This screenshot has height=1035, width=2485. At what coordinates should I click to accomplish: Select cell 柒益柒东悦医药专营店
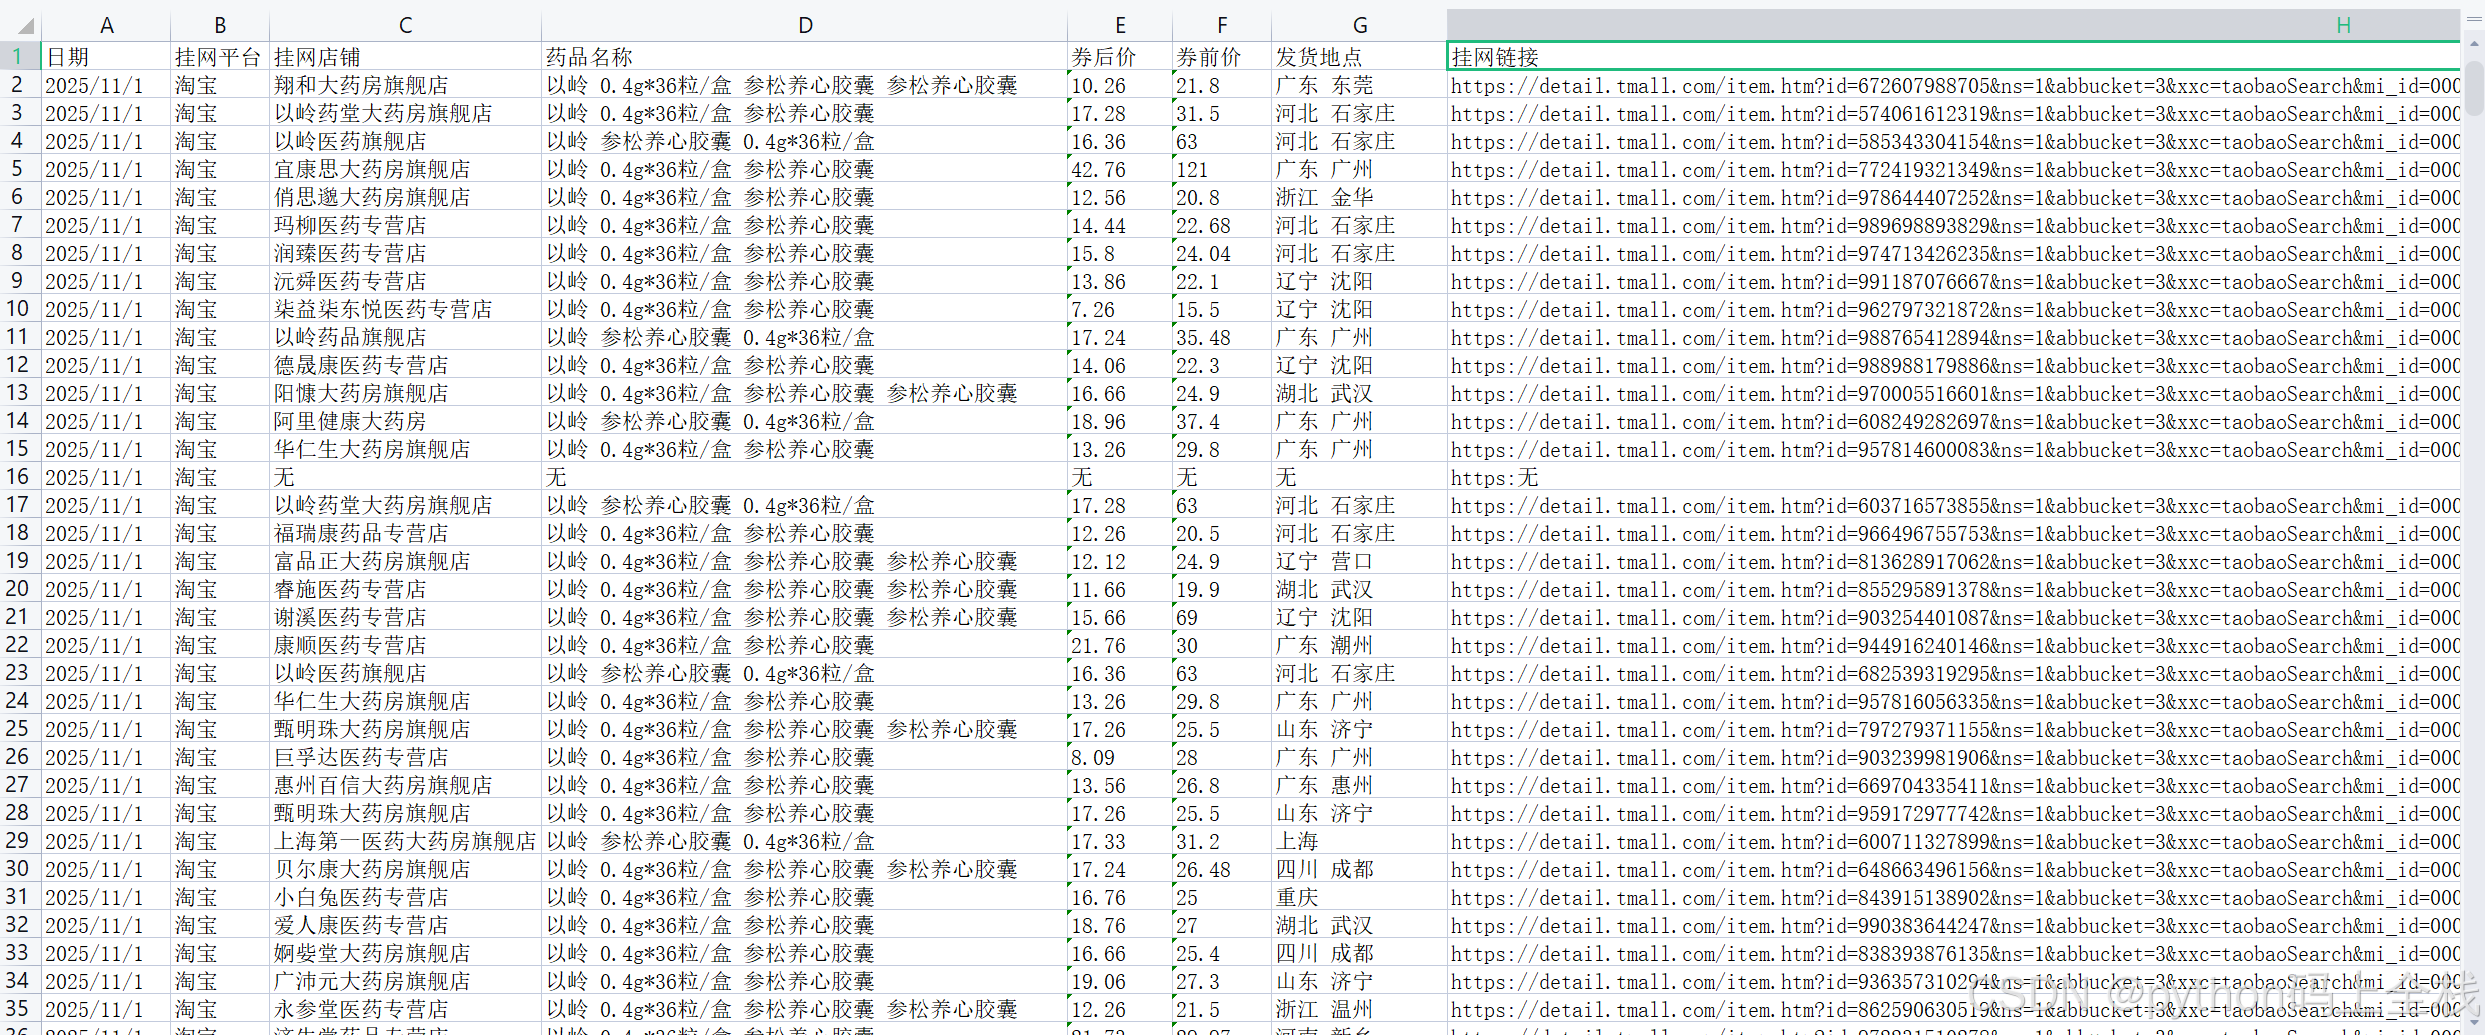405,309
